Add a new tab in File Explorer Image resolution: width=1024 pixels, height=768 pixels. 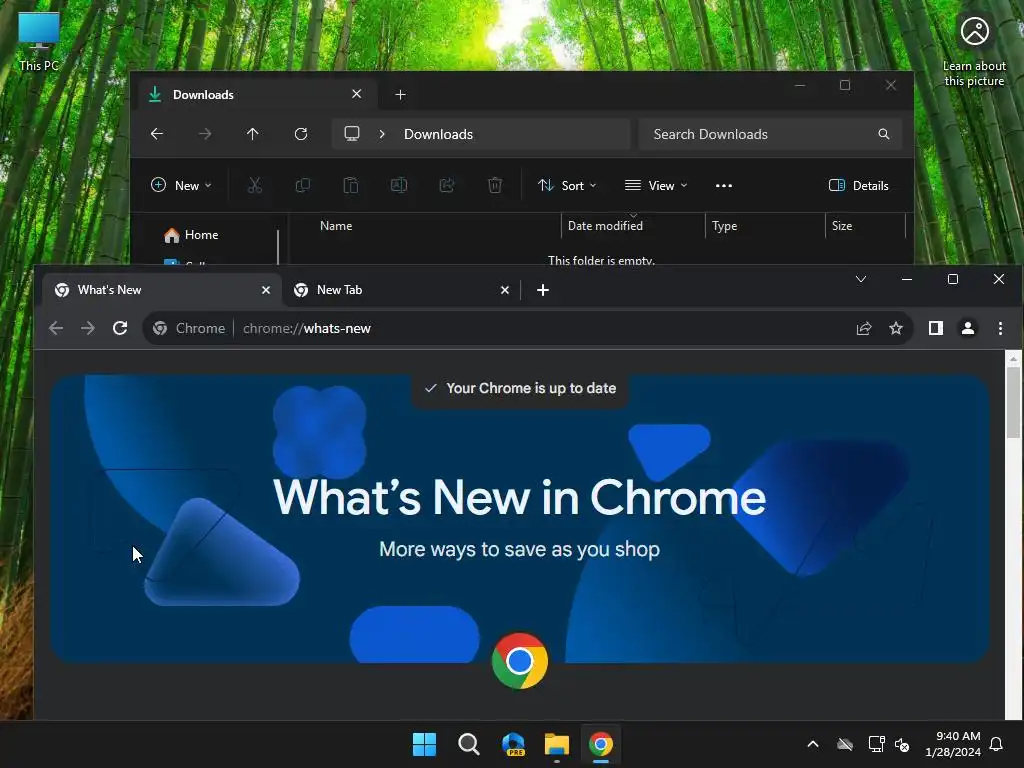click(400, 95)
